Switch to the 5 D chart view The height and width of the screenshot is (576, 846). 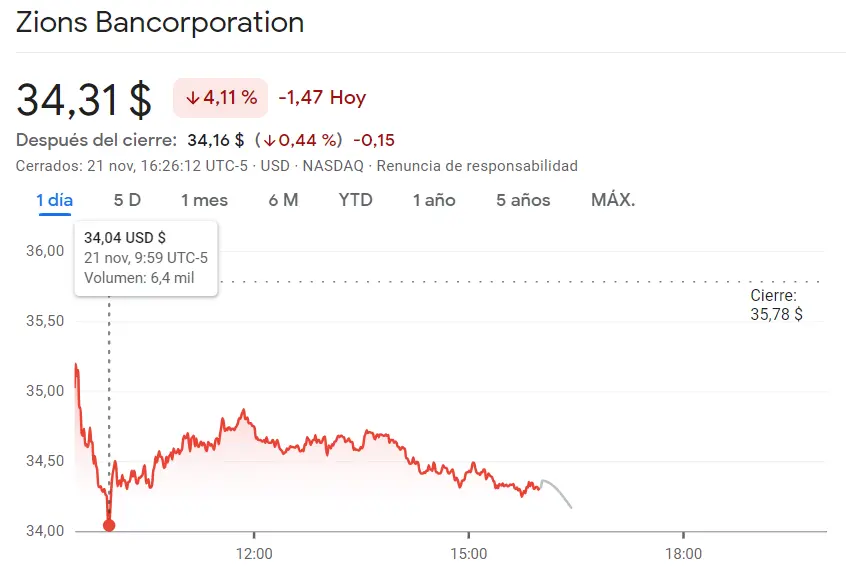tap(127, 200)
